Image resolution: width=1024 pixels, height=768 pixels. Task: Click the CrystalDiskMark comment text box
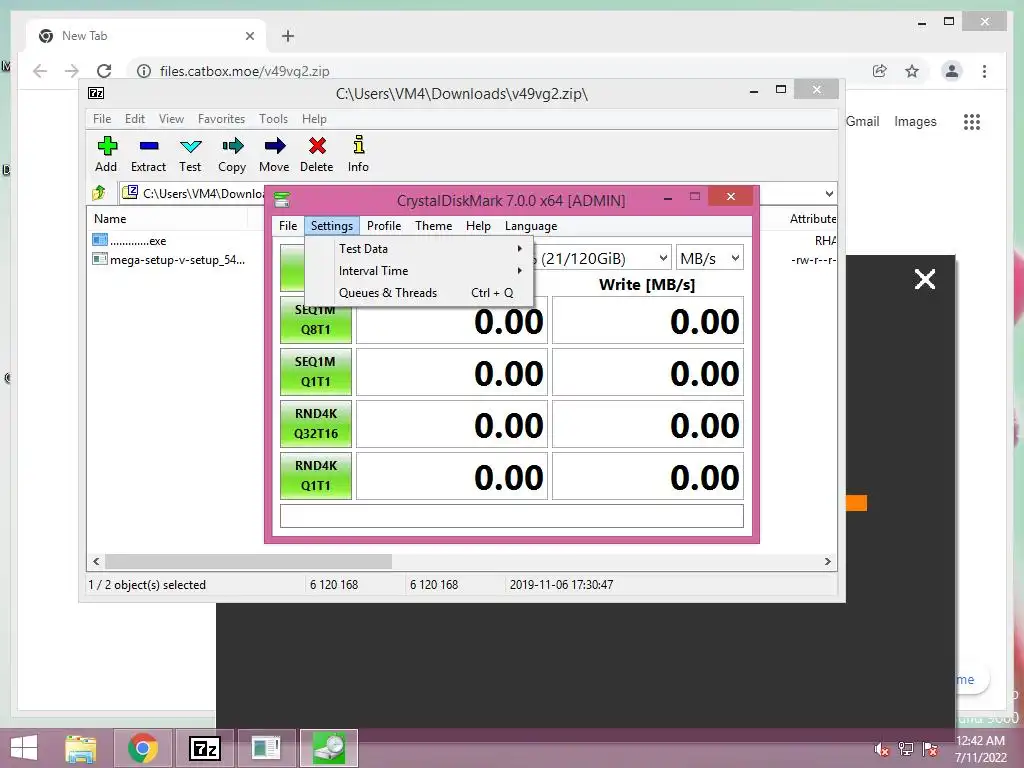[x=512, y=516]
